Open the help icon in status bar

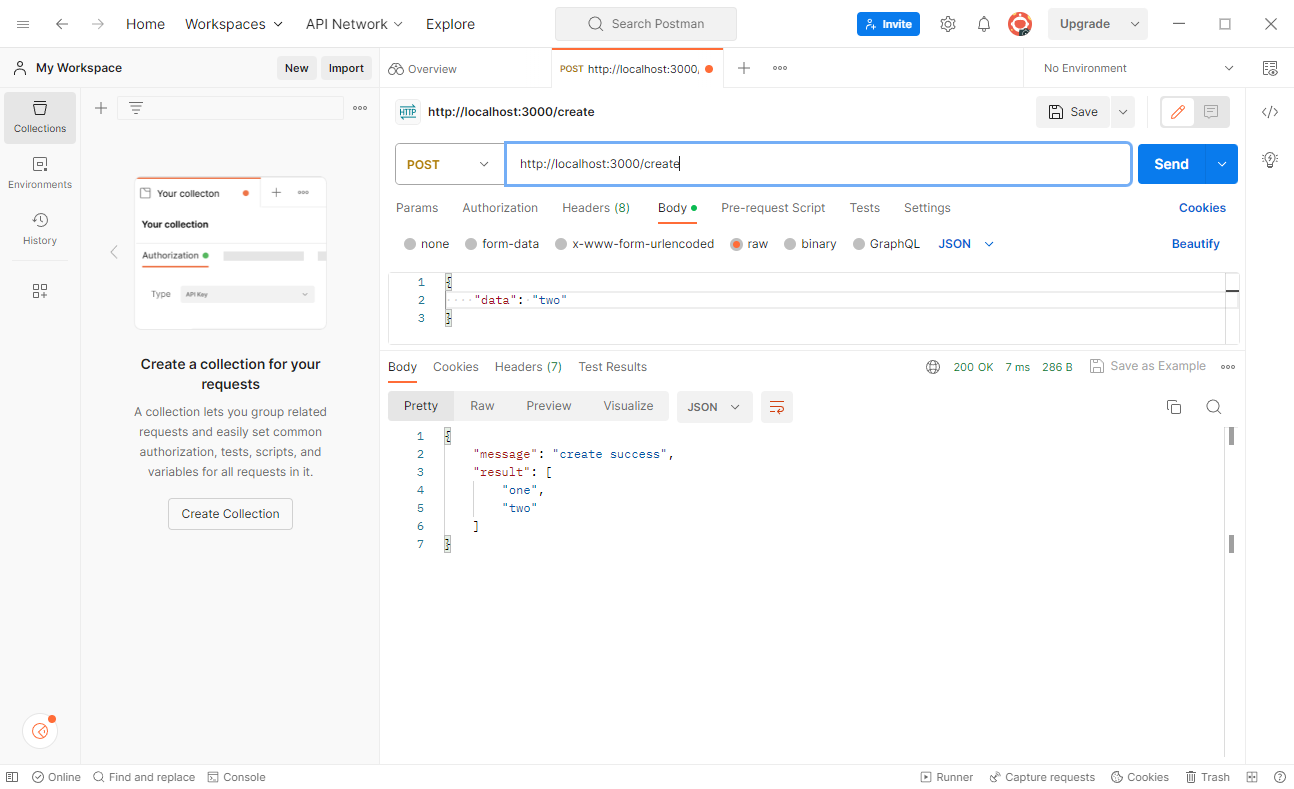(x=1279, y=777)
